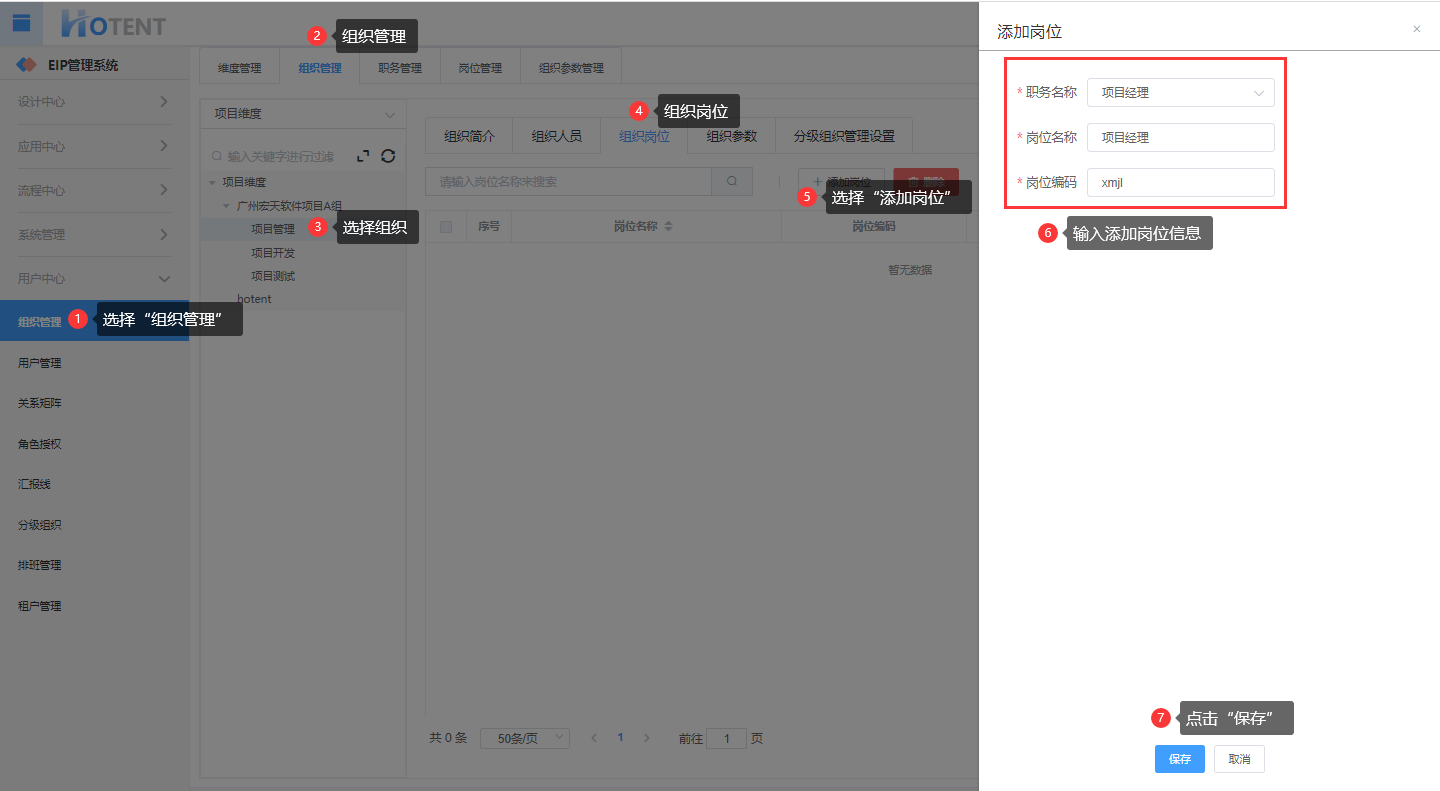
Task: Click the 添加岗位 button
Action: click(x=841, y=182)
